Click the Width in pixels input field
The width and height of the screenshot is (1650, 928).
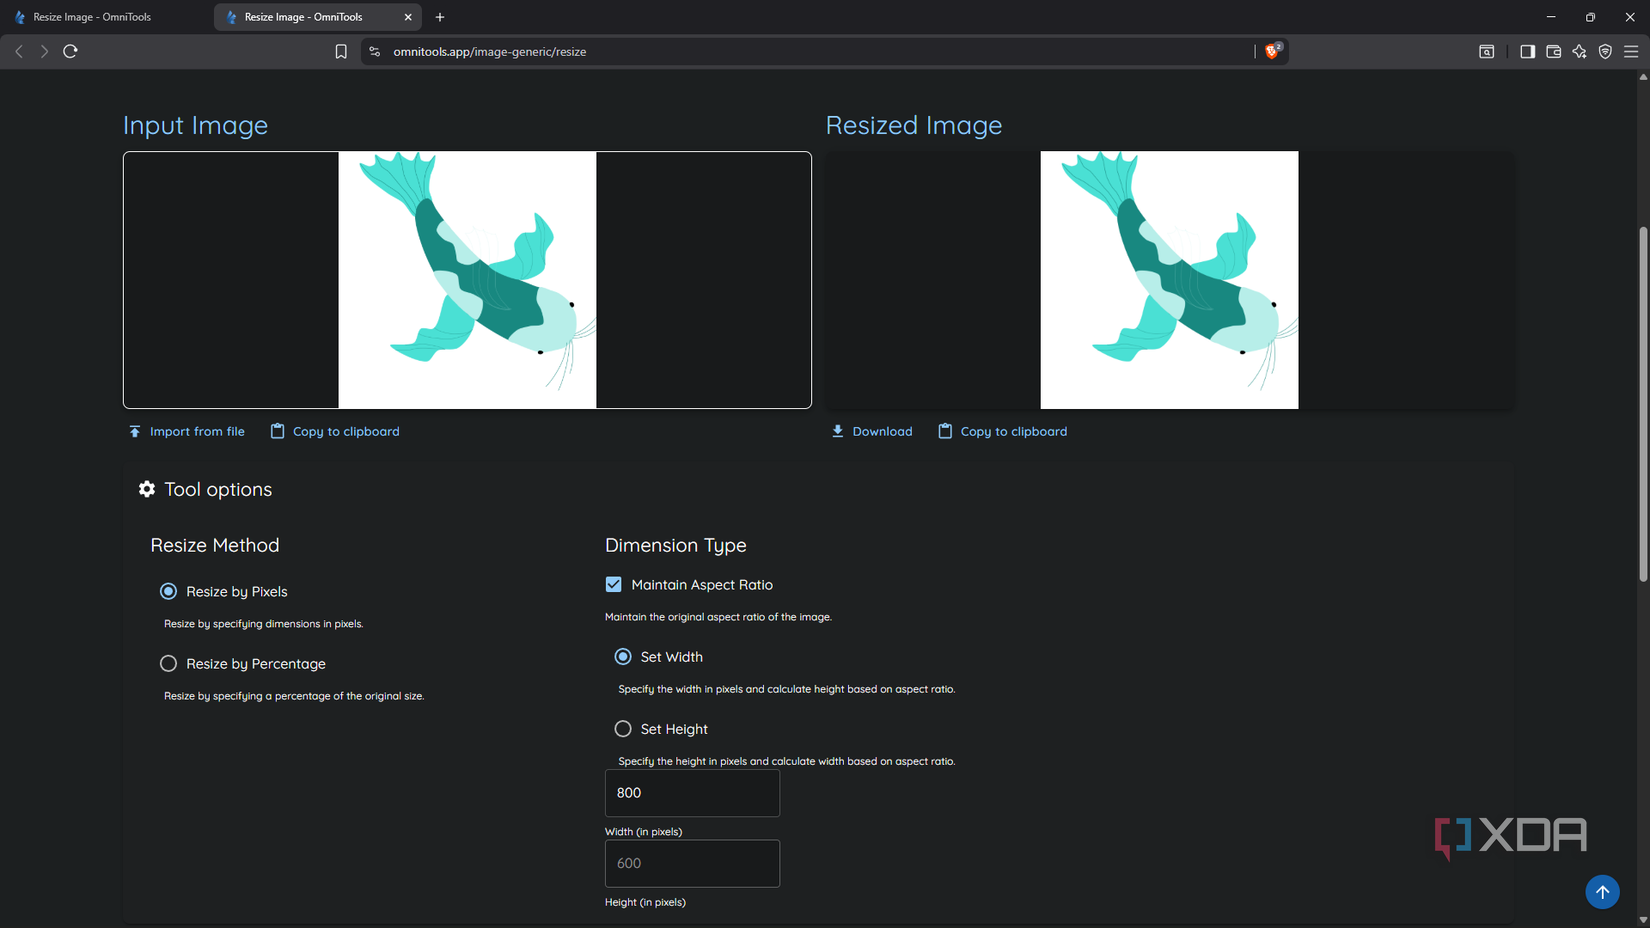click(692, 793)
